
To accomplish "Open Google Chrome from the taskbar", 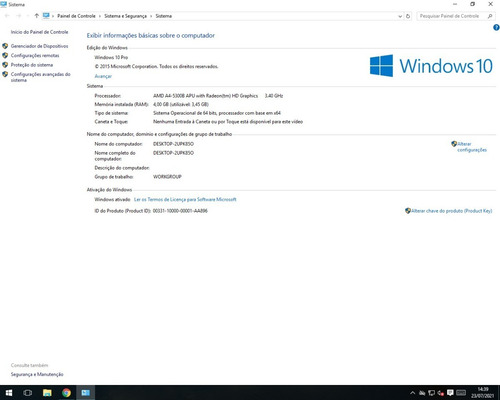I will [x=66, y=393].
